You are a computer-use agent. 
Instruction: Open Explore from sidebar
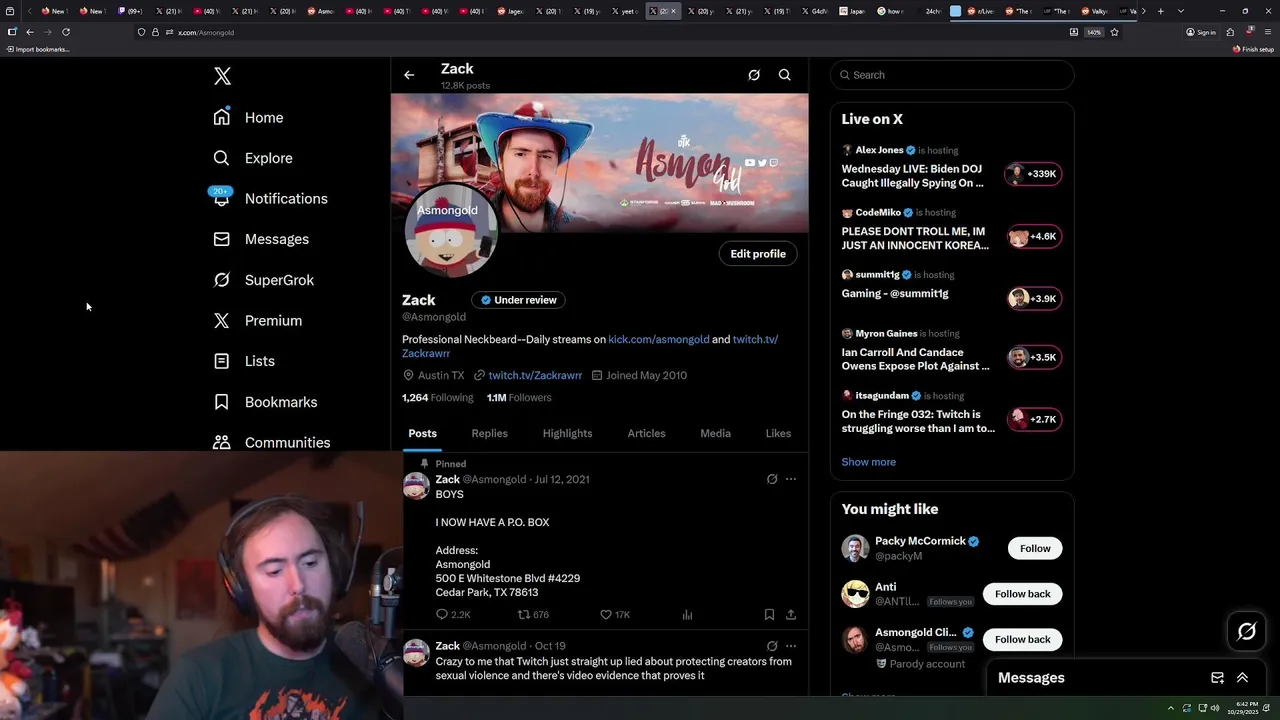(x=253, y=158)
